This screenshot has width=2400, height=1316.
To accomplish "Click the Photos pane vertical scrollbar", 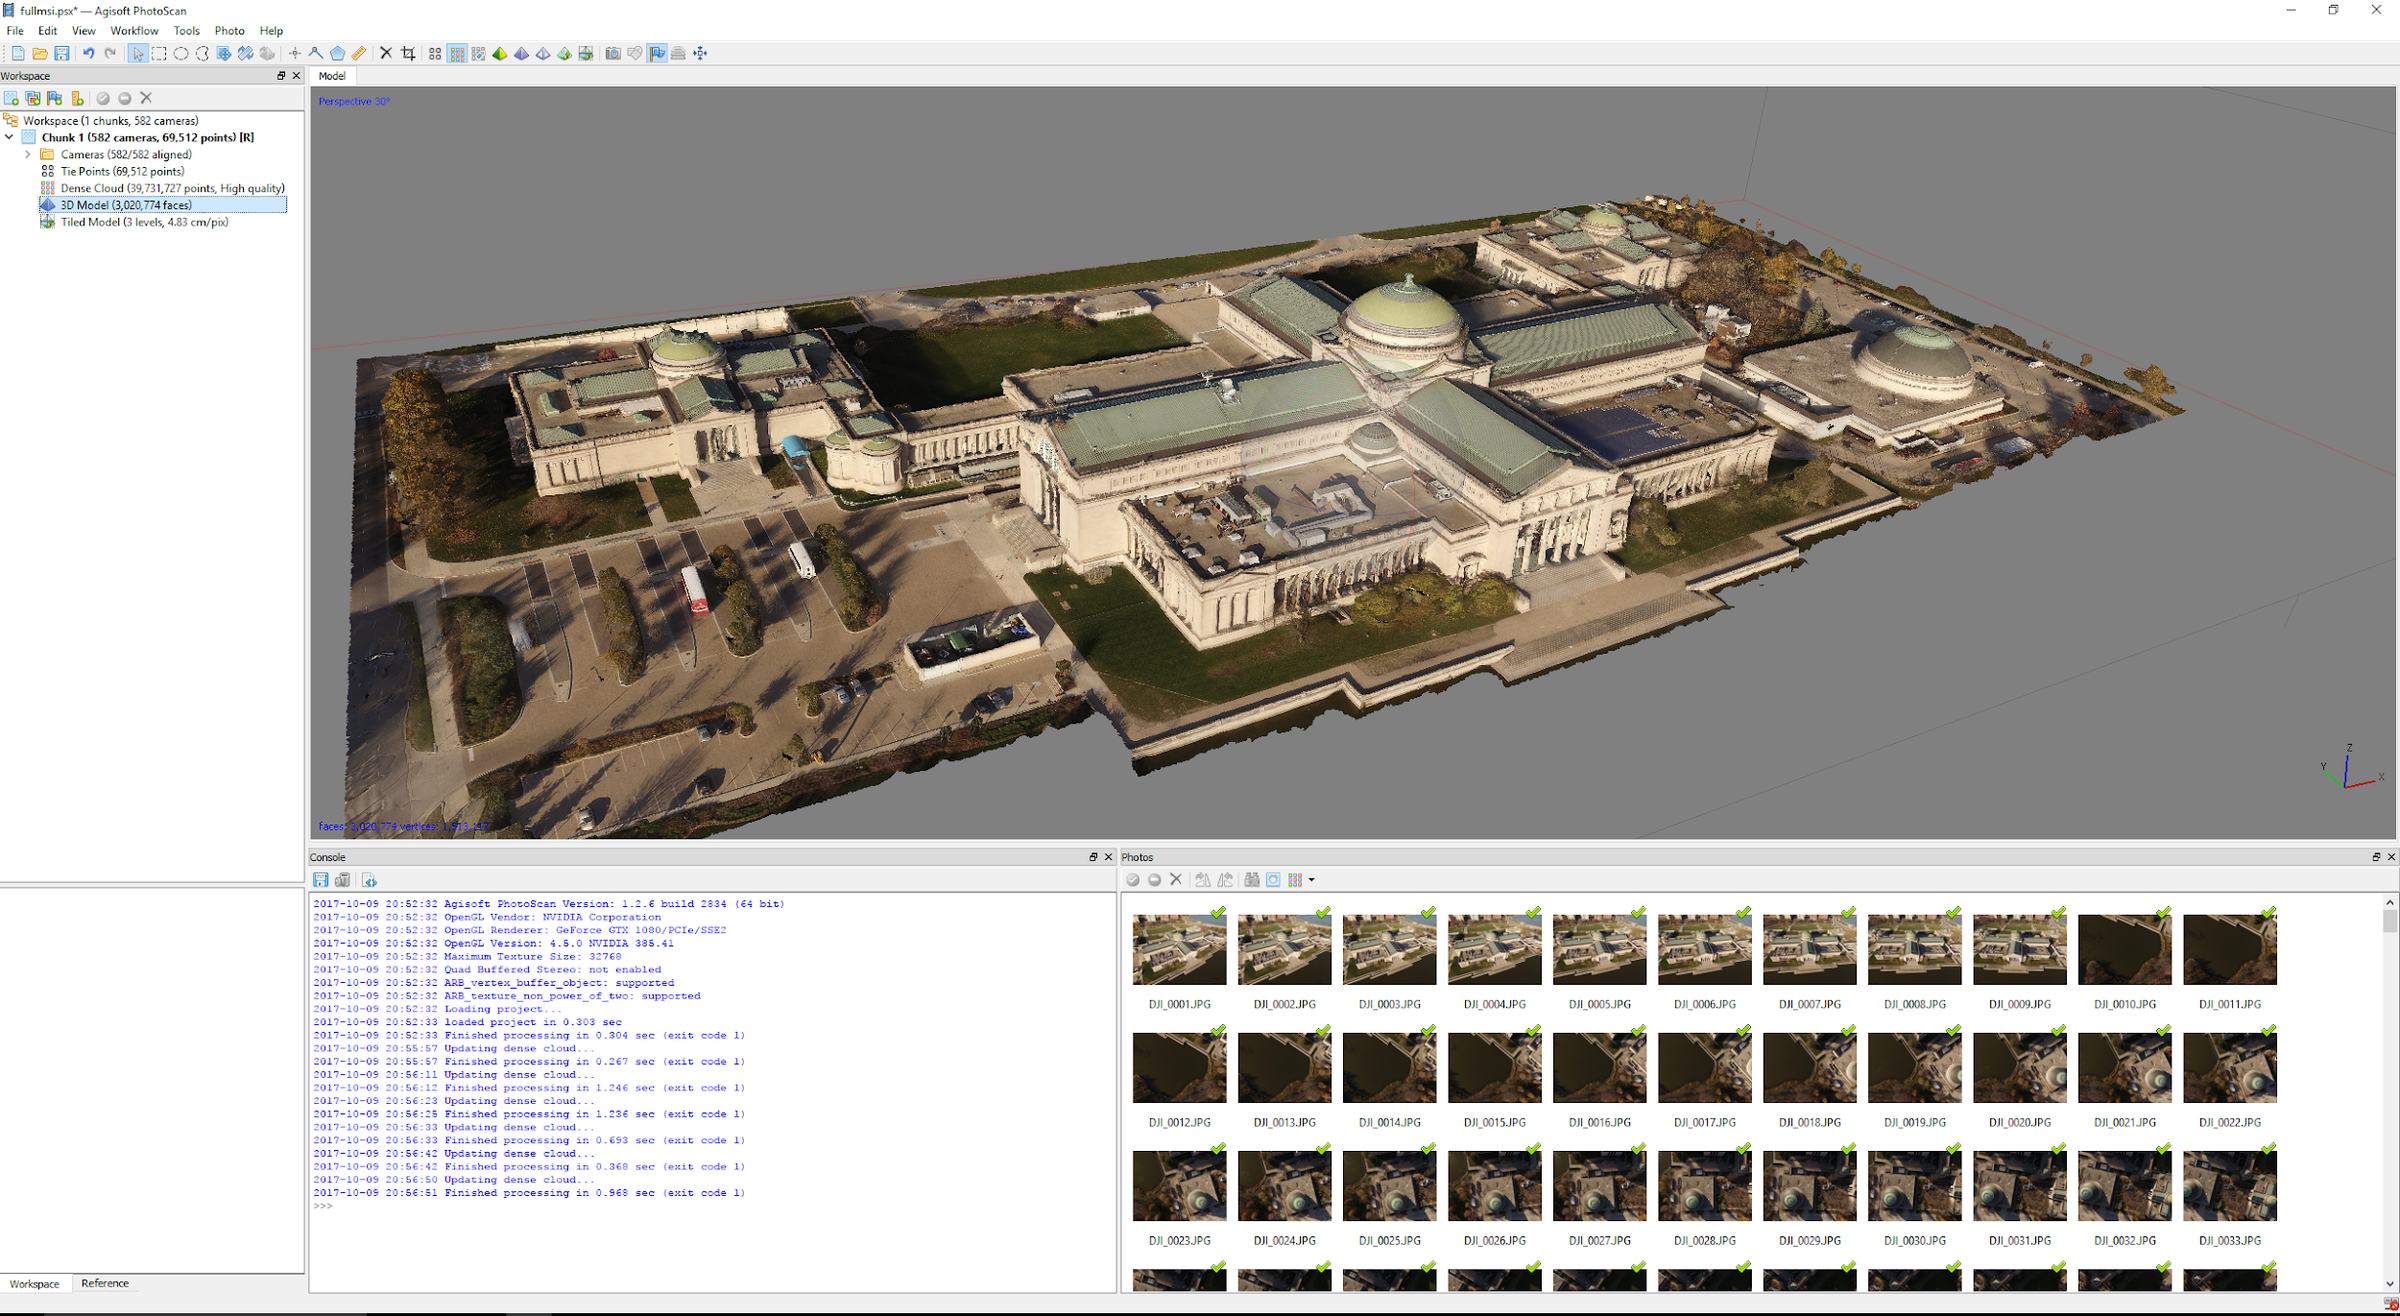I will click(x=2390, y=1093).
